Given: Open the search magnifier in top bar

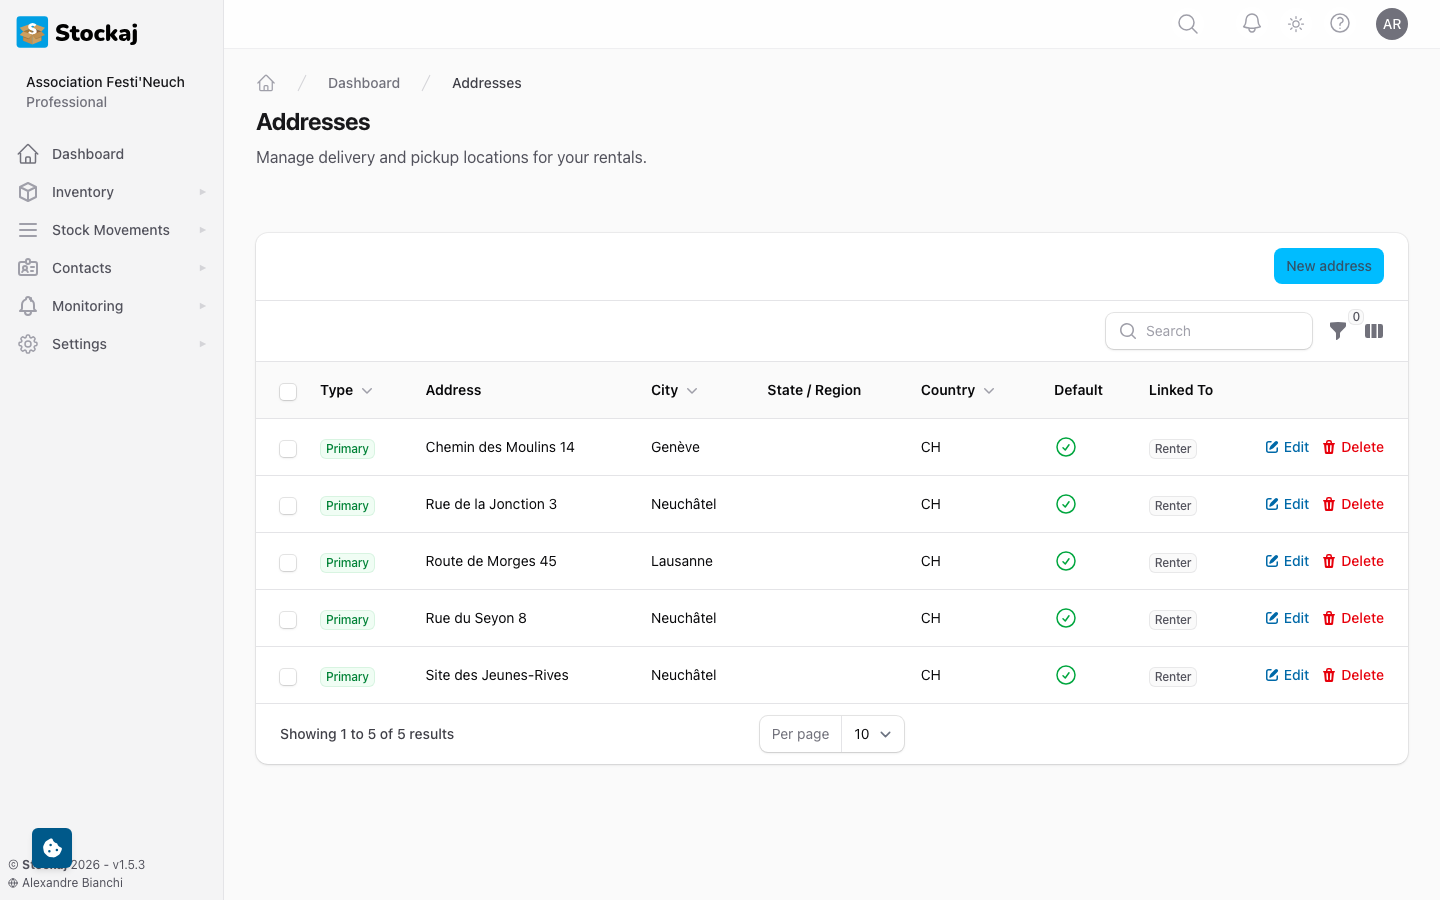Looking at the screenshot, I should point(1188,24).
